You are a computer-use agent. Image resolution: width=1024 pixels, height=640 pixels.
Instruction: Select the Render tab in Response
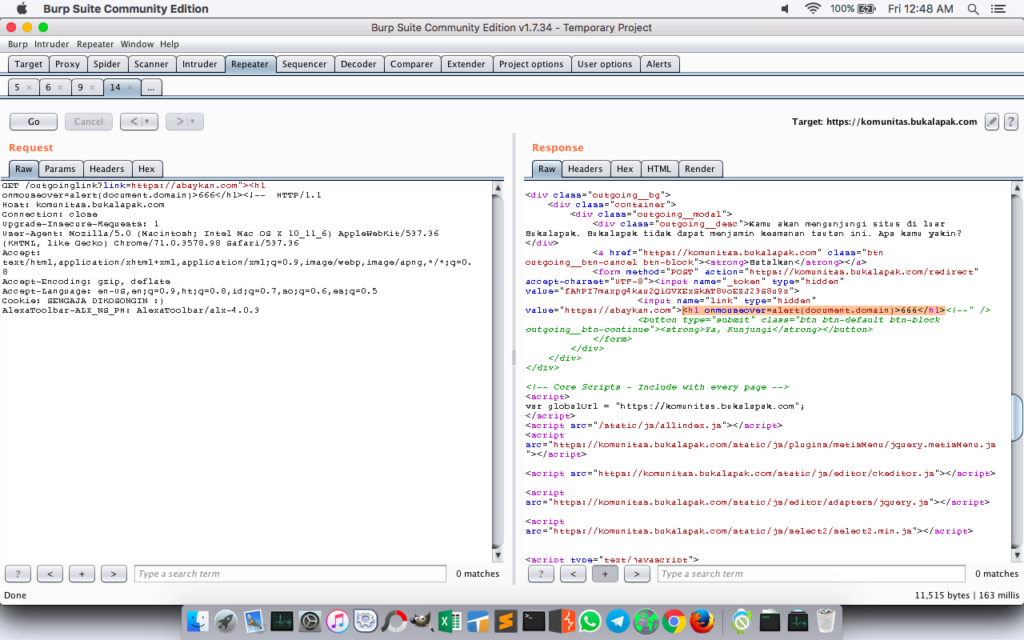pos(700,169)
